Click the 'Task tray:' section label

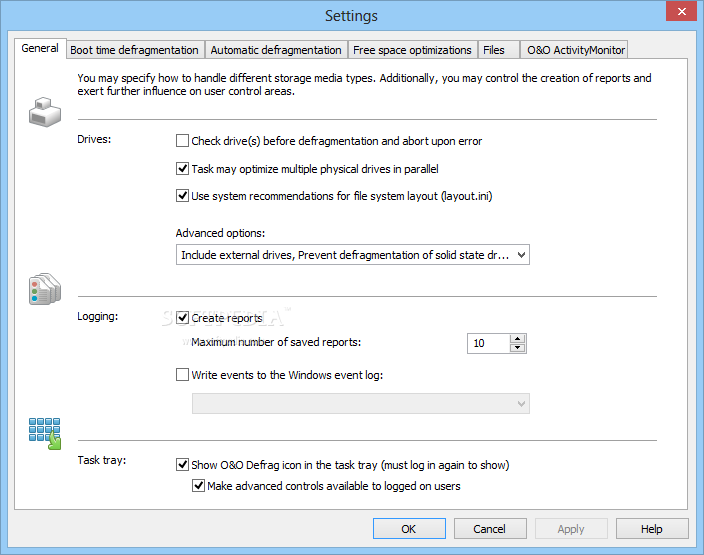click(101, 460)
